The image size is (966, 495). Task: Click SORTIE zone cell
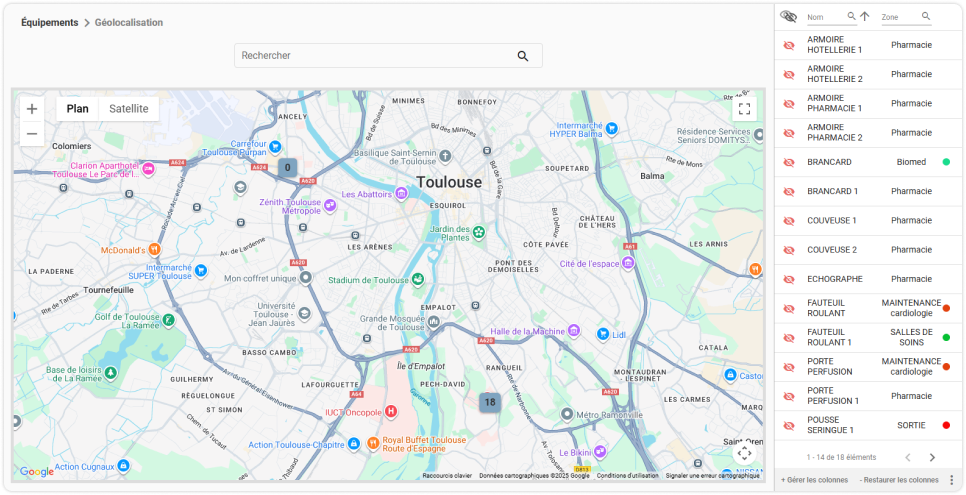pyautogui.click(x=911, y=425)
